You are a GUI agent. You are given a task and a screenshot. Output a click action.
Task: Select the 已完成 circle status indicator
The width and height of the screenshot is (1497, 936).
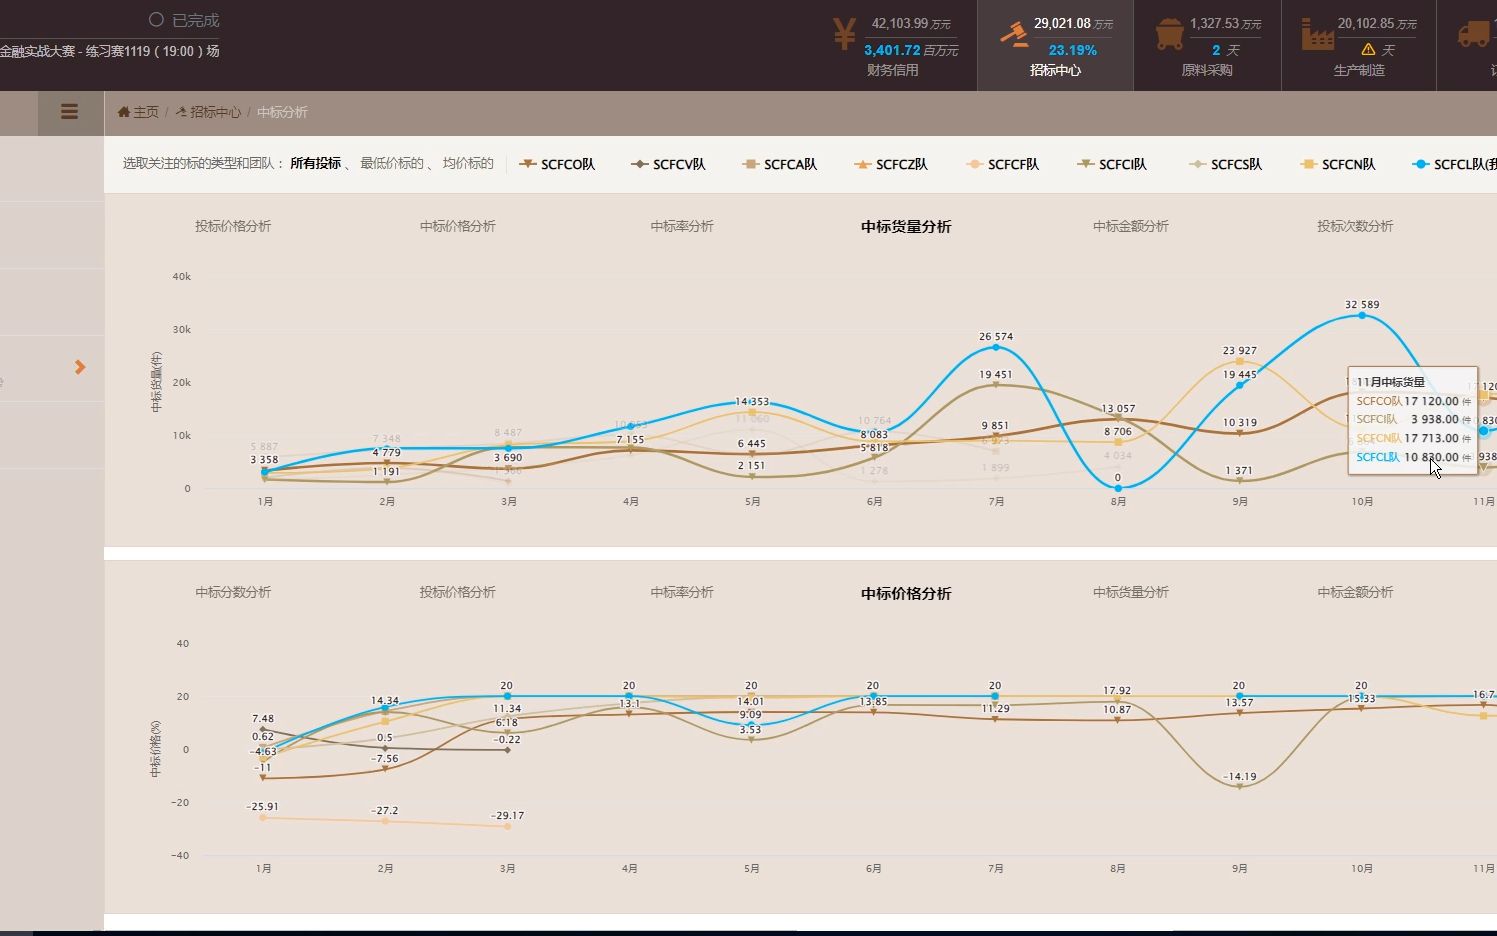coord(156,20)
